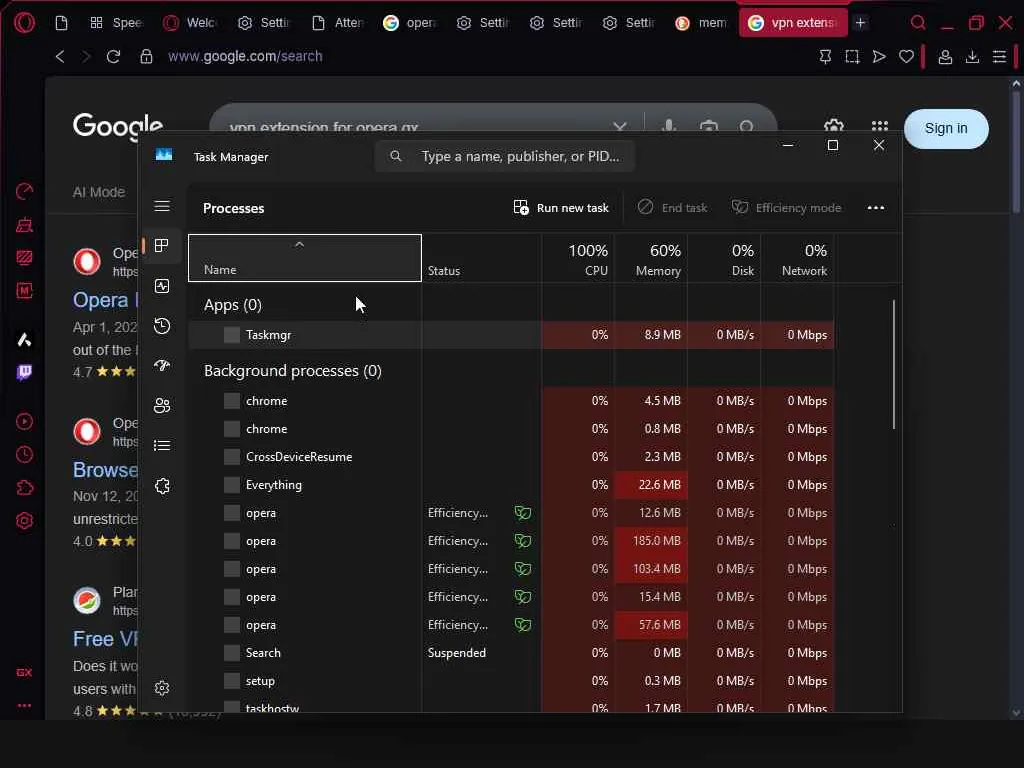
Task: Sort processes by Disk column
Action: (x=724, y=258)
